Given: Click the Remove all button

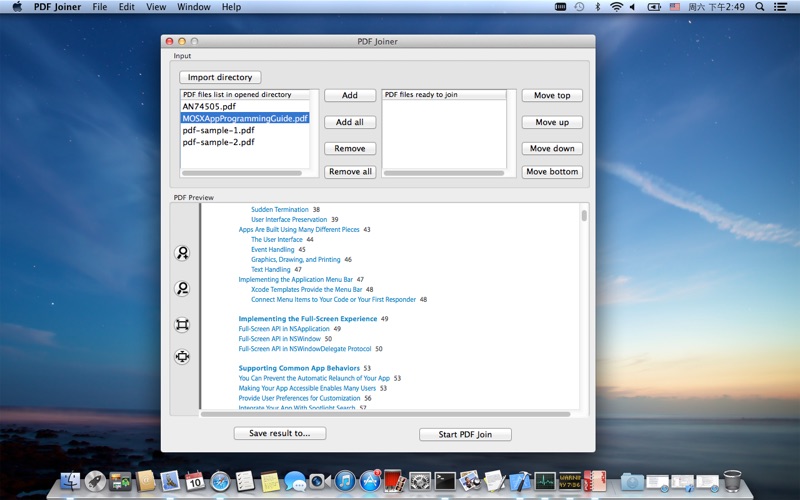Looking at the screenshot, I should (350, 171).
